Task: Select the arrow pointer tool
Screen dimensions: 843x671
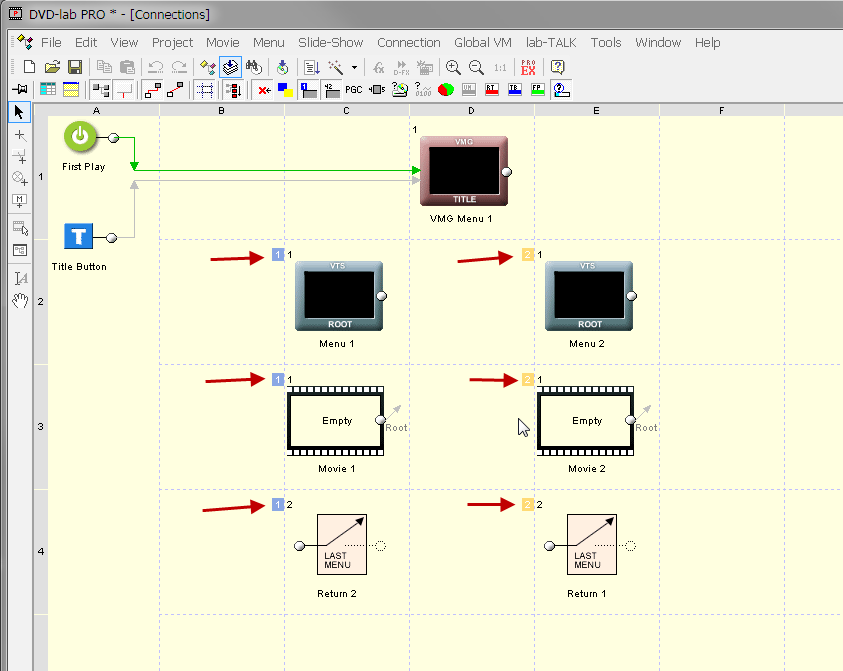Action: tap(20, 112)
